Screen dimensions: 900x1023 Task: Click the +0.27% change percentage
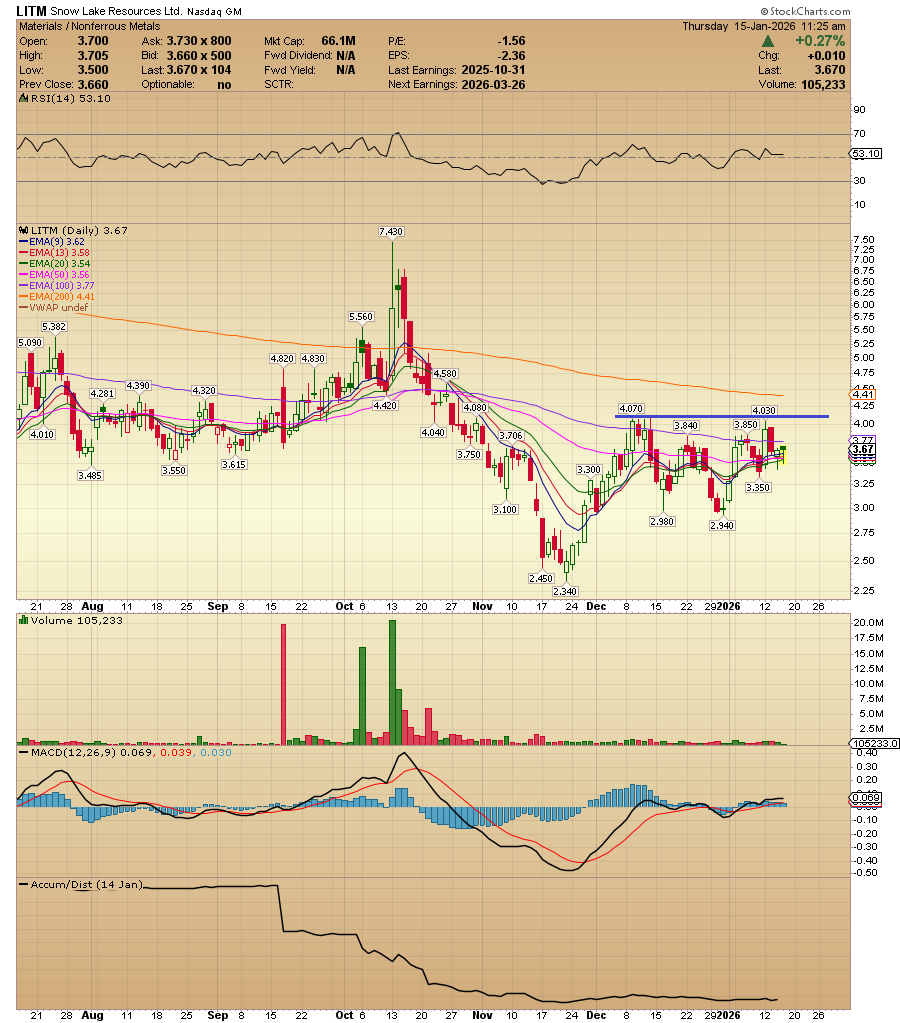tap(820, 41)
